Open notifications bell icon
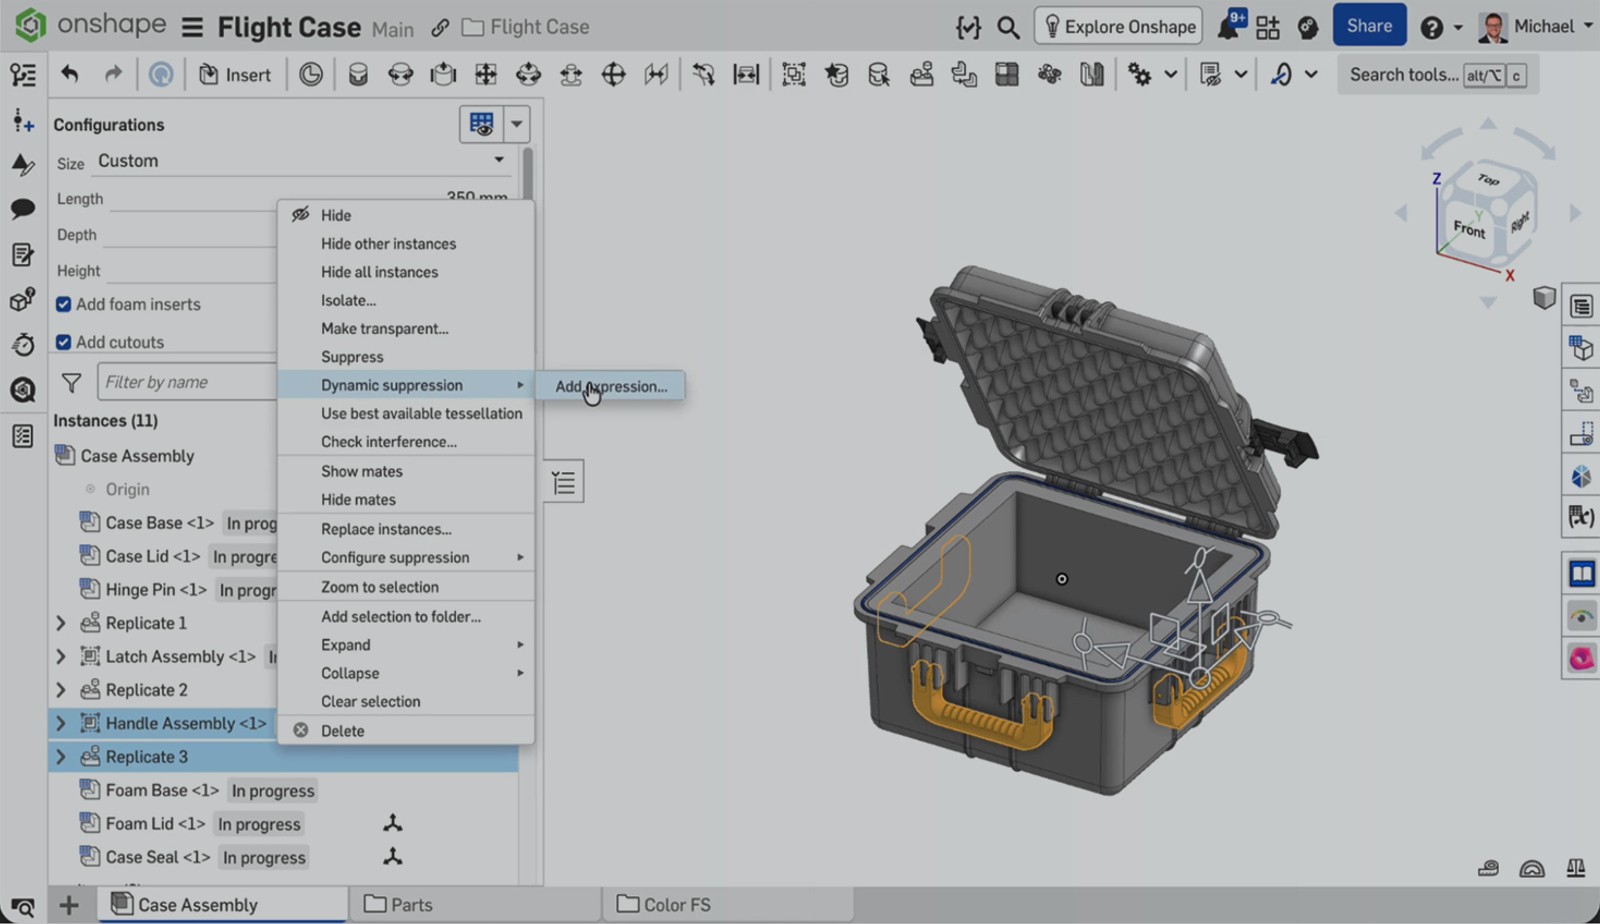1600x924 pixels. 1230,25
